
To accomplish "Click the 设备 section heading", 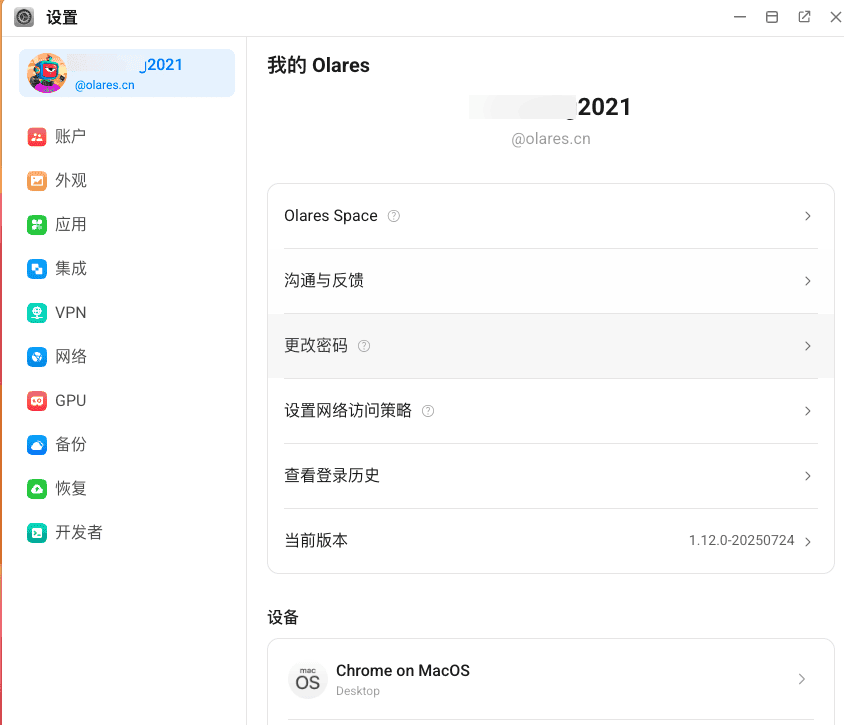I will [x=283, y=617].
